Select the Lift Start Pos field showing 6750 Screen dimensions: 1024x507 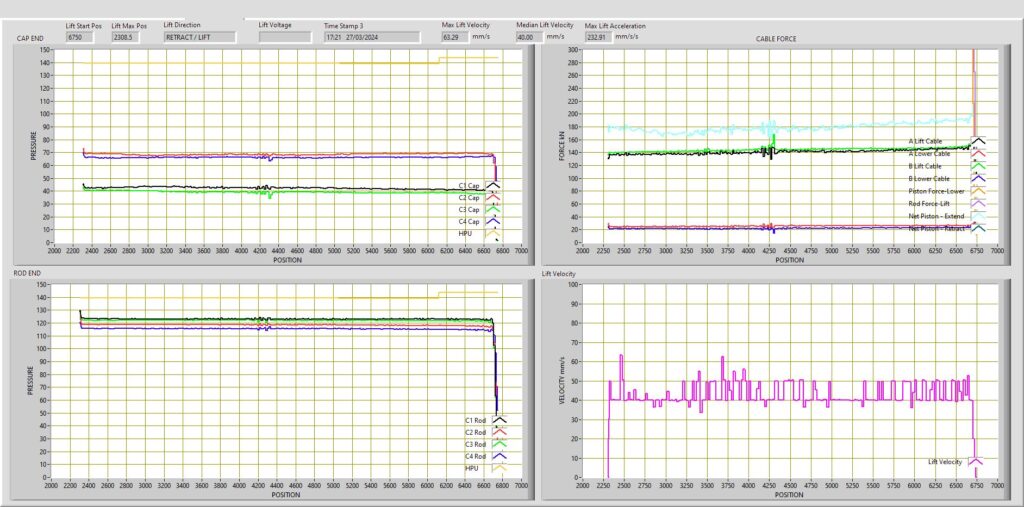coord(80,36)
